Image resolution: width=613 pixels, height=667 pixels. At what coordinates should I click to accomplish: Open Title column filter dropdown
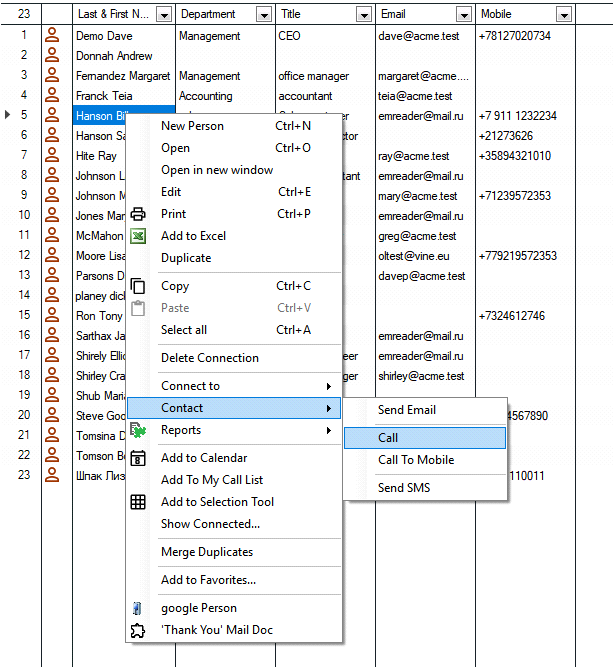tap(364, 15)
